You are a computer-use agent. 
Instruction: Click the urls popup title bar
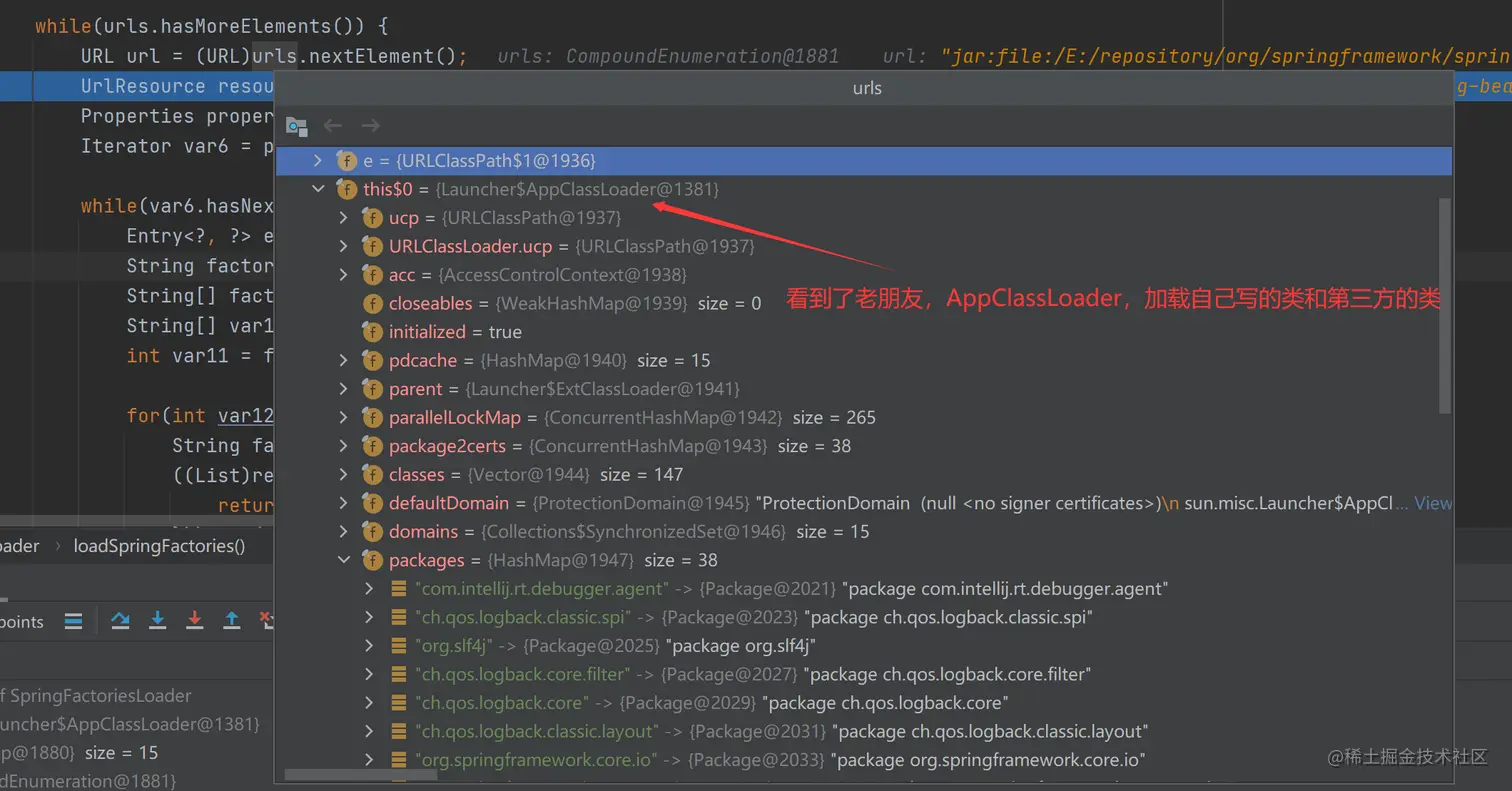pyautogui.click(x=866, y=88)
